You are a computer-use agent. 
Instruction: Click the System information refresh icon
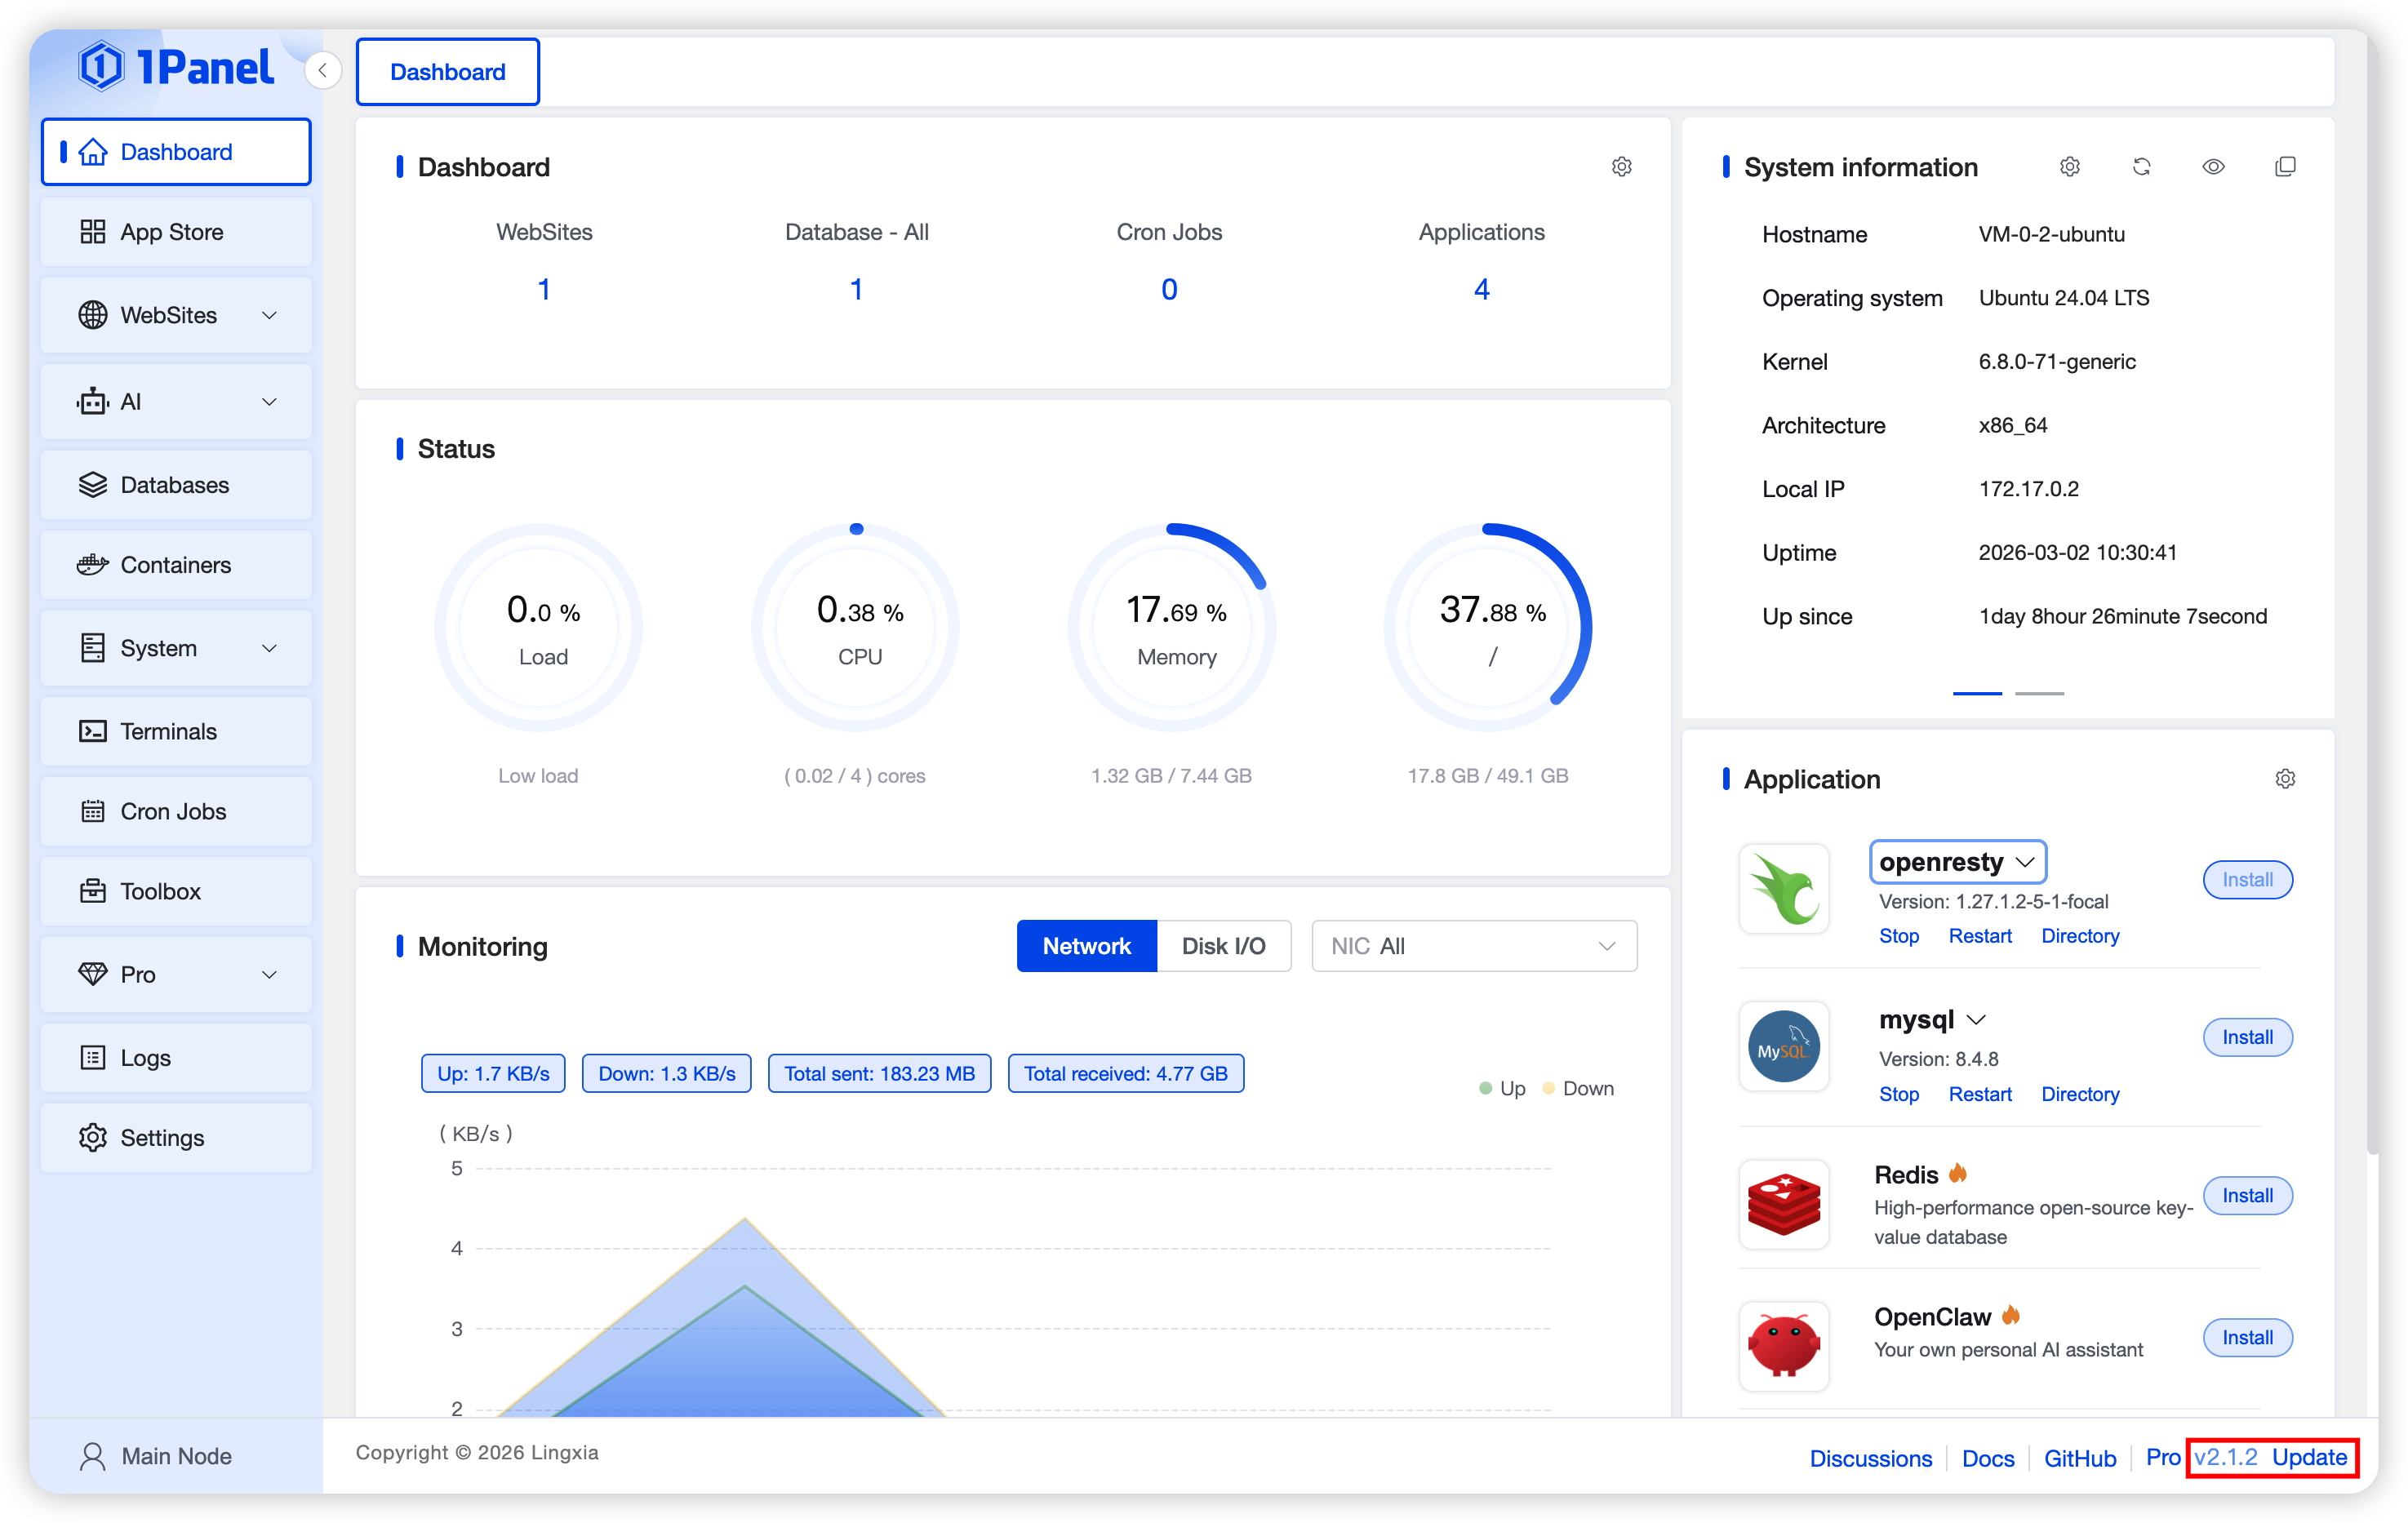(x=2141, y=167)
